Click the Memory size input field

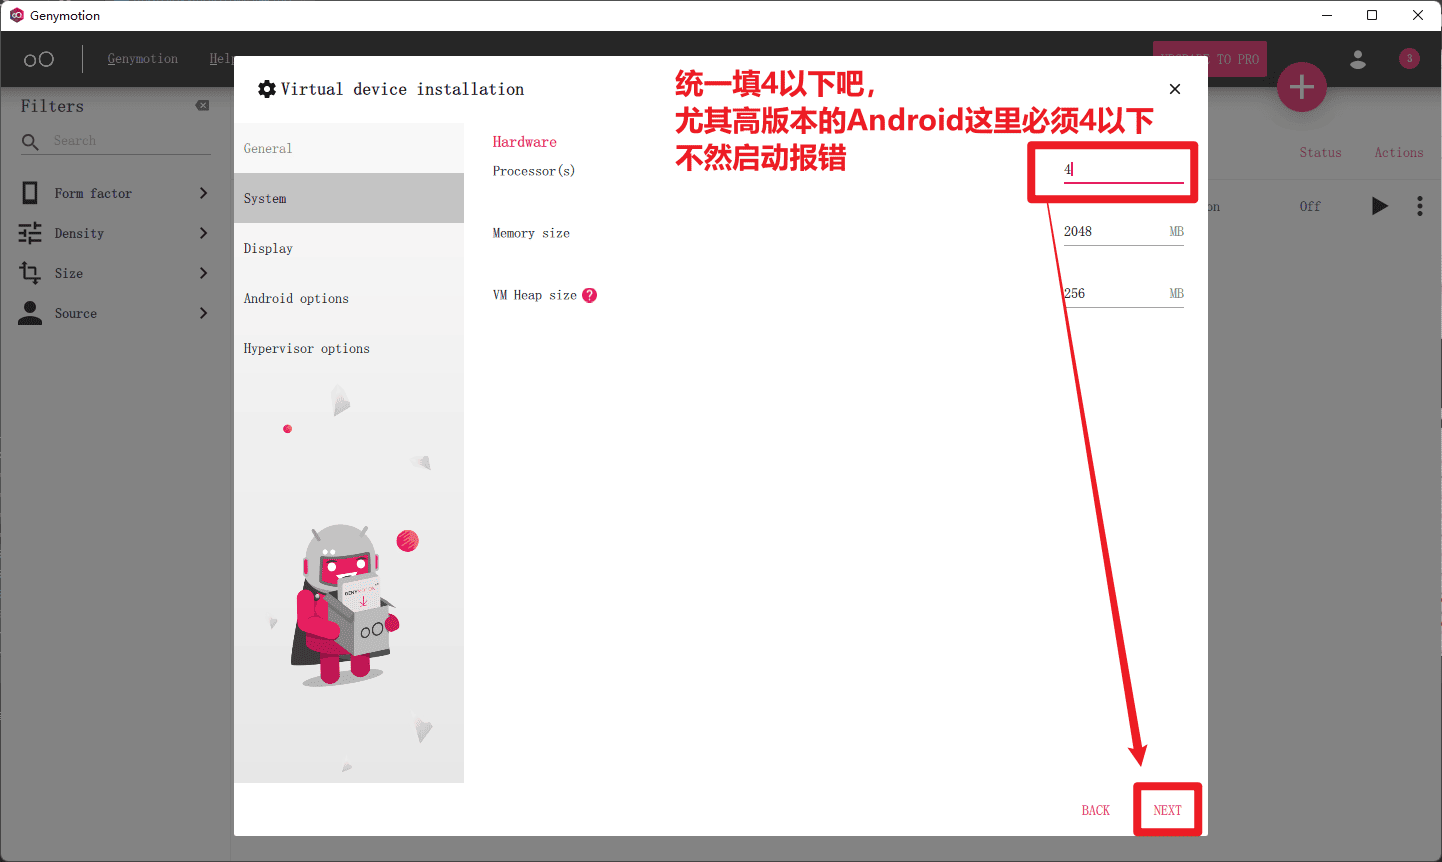1112,232
